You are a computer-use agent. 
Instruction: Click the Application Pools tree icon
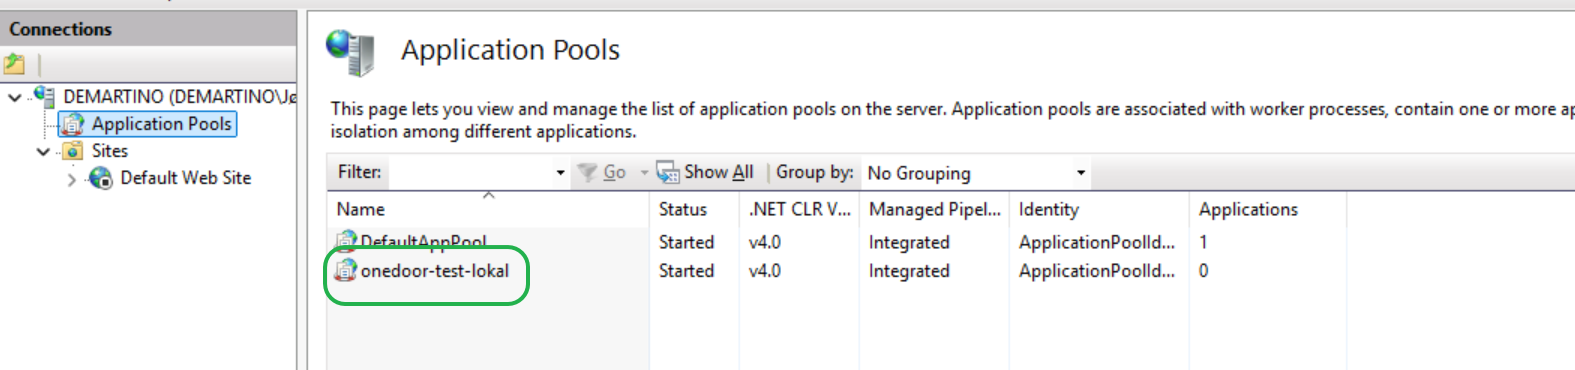click(x=73, y=124)
